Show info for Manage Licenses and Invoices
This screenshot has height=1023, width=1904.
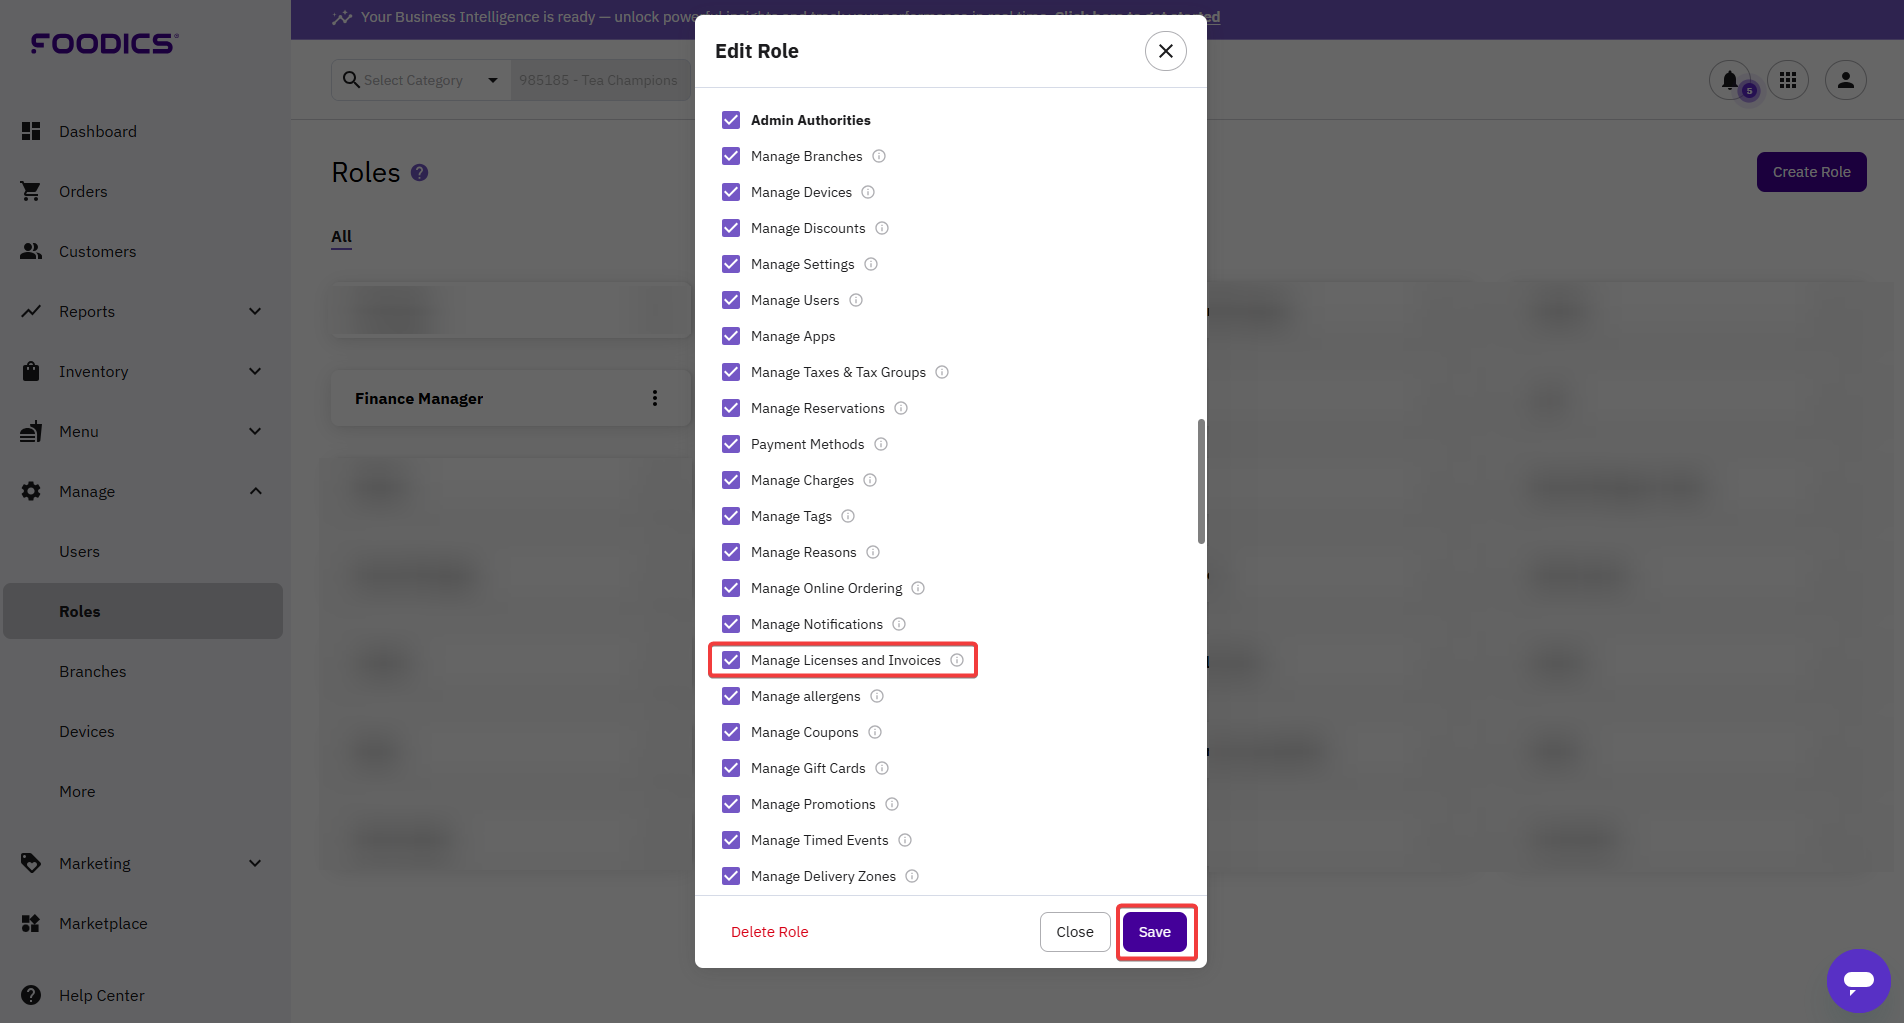coord(957,660)
